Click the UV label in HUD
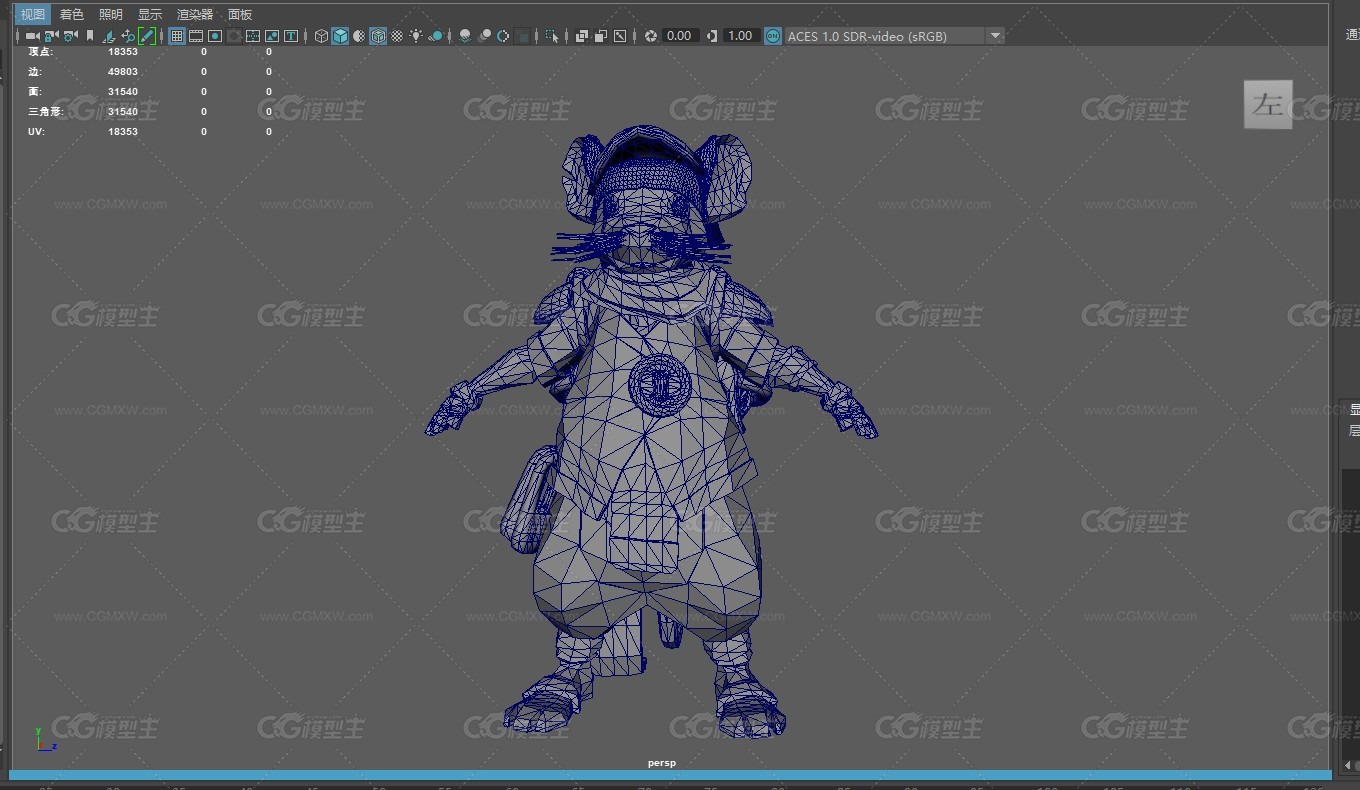Image resolution: width=1360 pixels, height=790 pixels. (x=35, y=132)
